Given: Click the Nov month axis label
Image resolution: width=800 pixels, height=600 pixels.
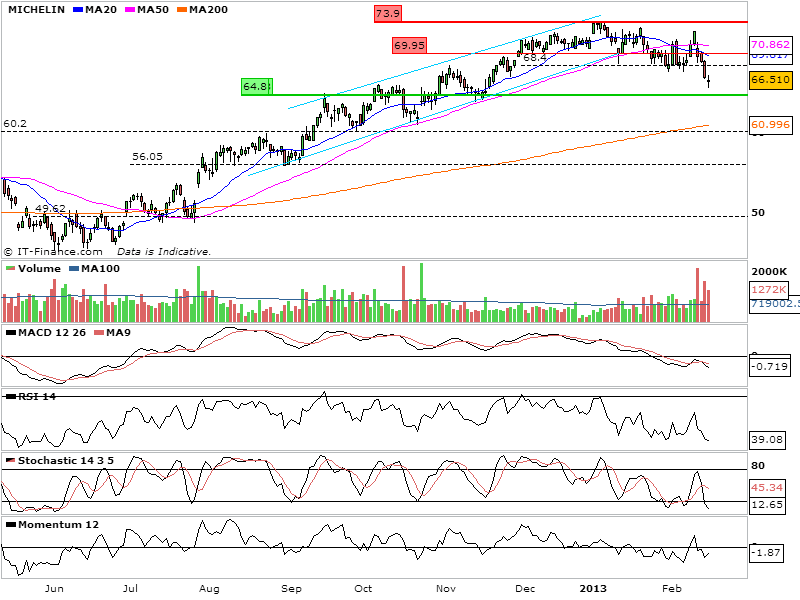Looking at the screenshot, I should coord(445,589).
